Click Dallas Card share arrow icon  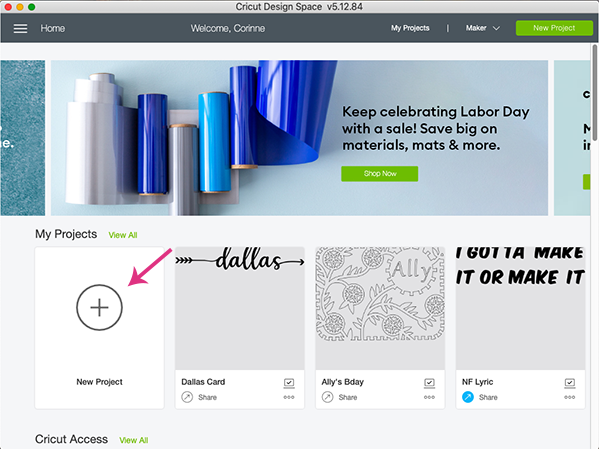point(187,397)
